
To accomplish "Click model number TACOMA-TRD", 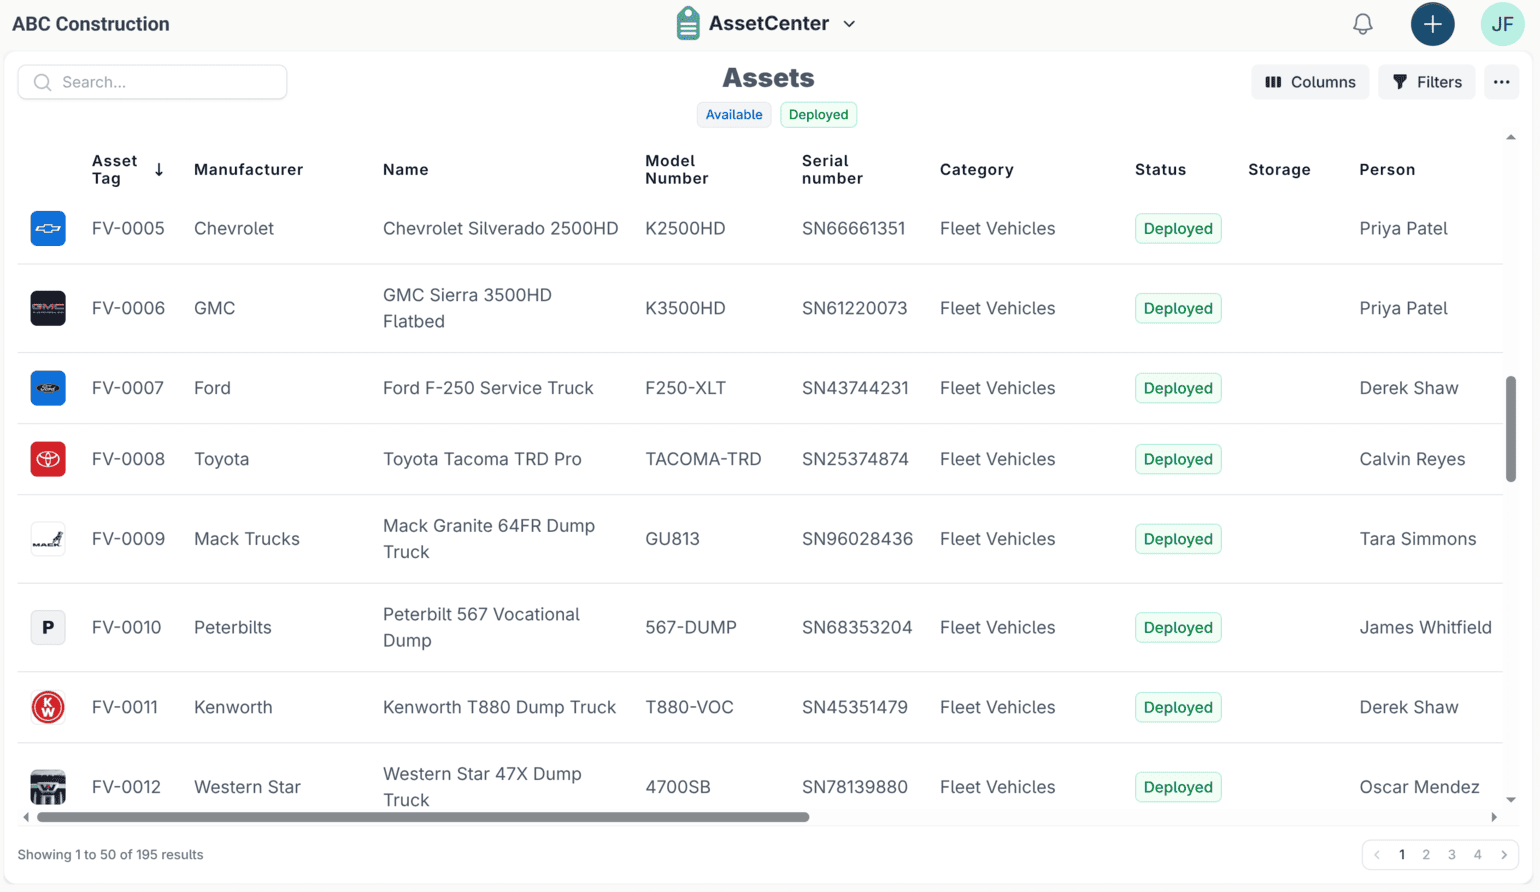I will click(x=703, y=459).
